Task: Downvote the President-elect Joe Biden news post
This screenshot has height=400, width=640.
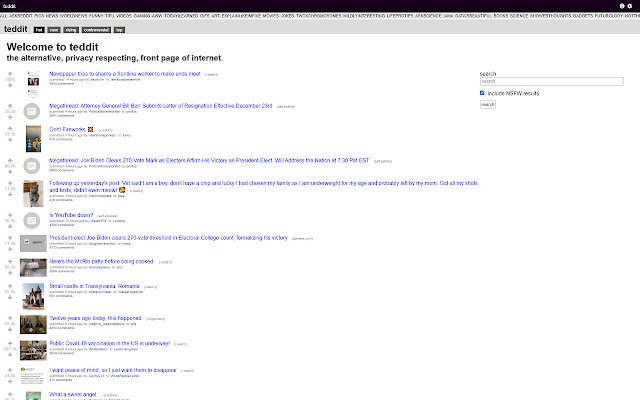Action: 10,249
